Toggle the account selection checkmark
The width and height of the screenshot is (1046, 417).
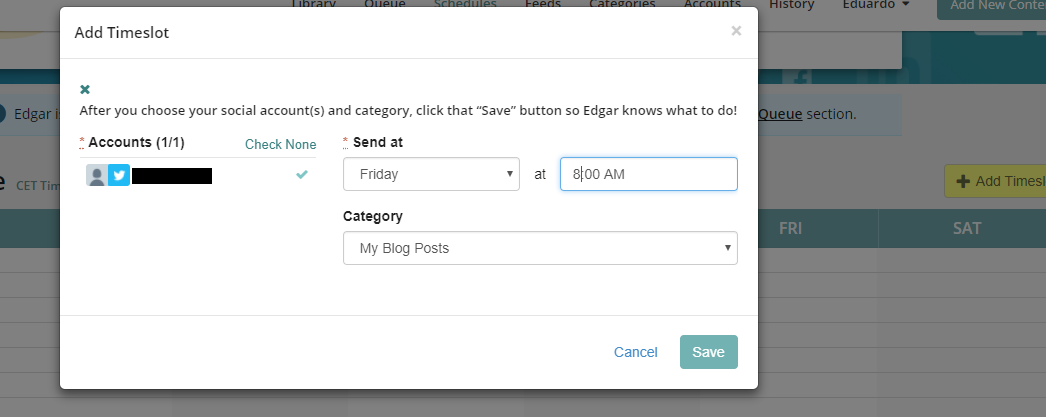(302, 175)
